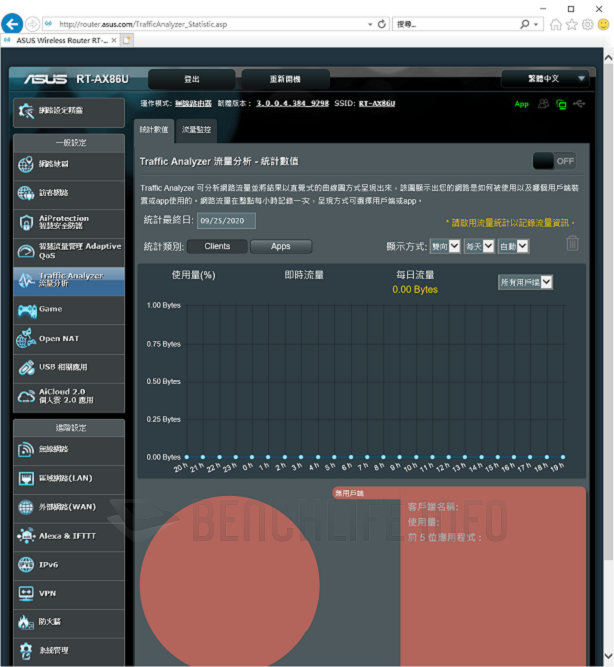The width and height of the screenshot is (614, 667).
Task: Open a new browser tab
Action: (127, 40)
